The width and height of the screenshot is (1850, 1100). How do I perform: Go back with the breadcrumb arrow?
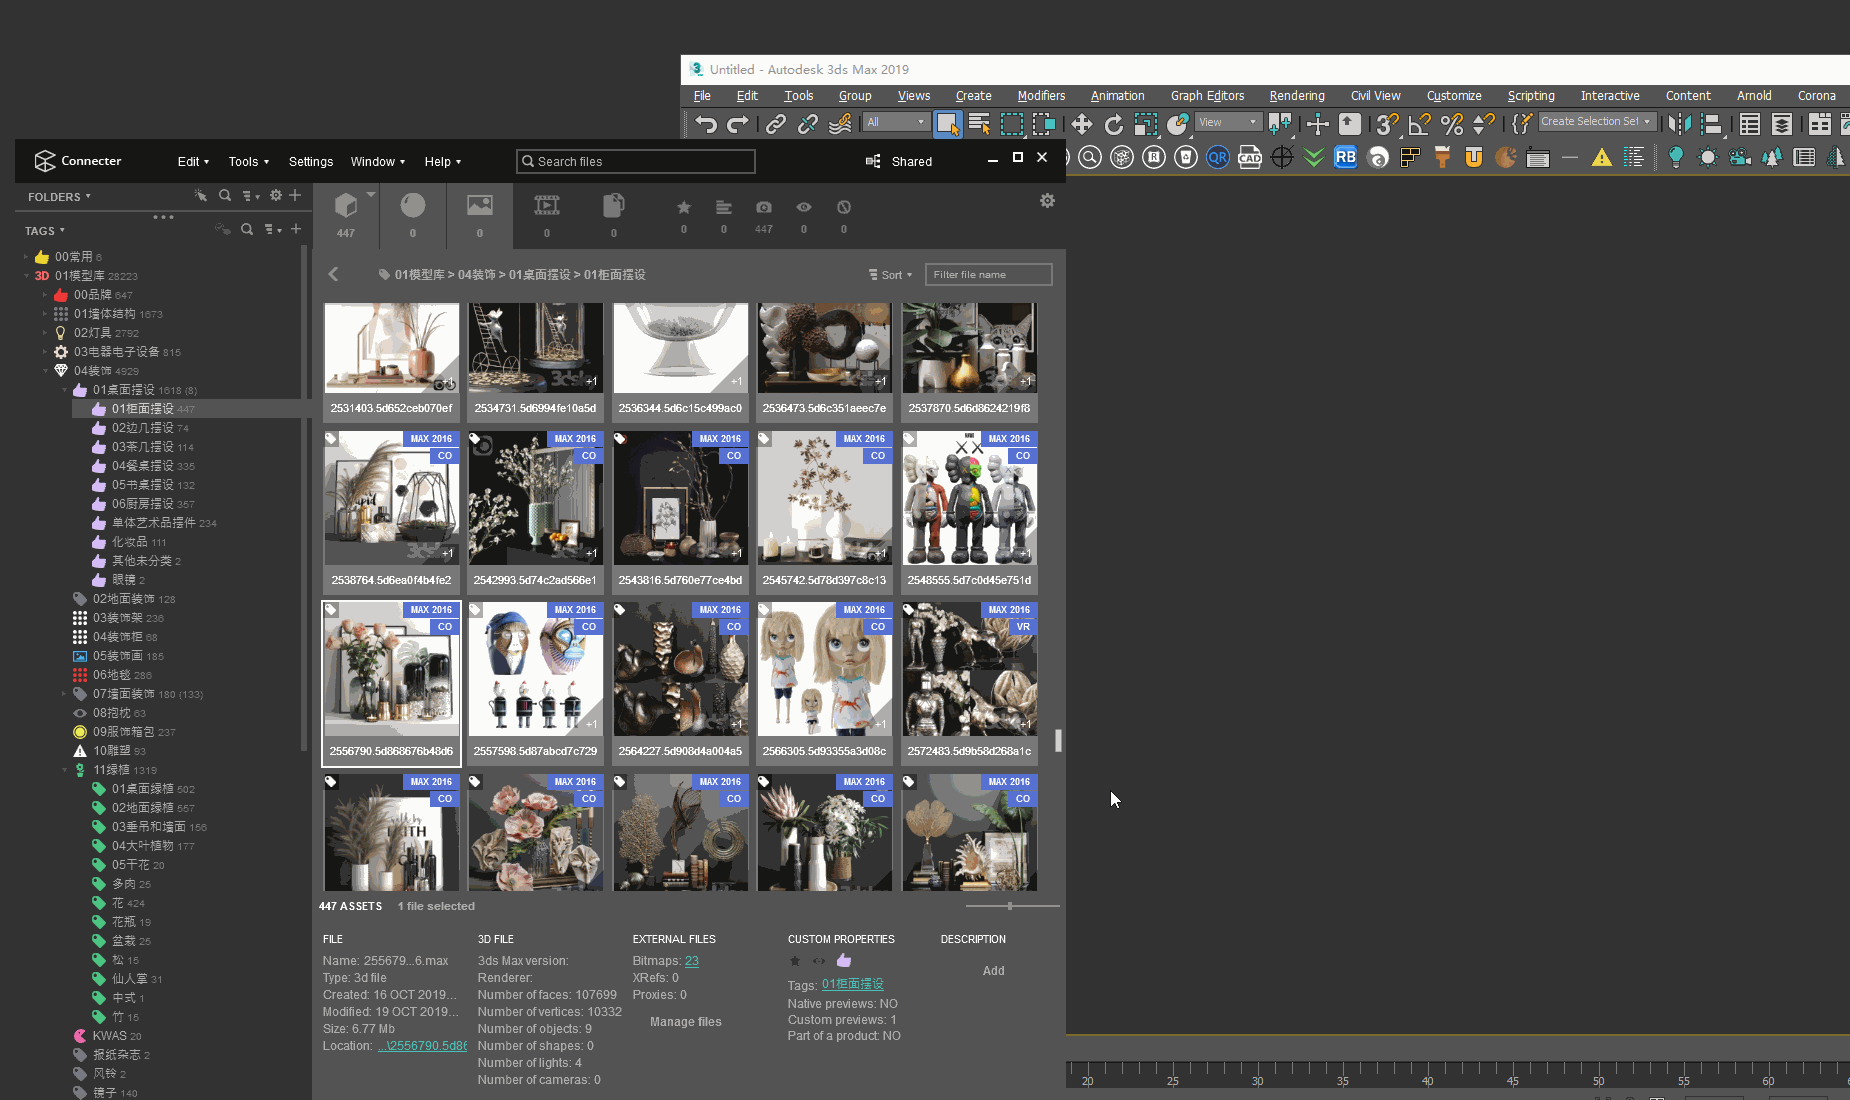click(x=333, y=274)
